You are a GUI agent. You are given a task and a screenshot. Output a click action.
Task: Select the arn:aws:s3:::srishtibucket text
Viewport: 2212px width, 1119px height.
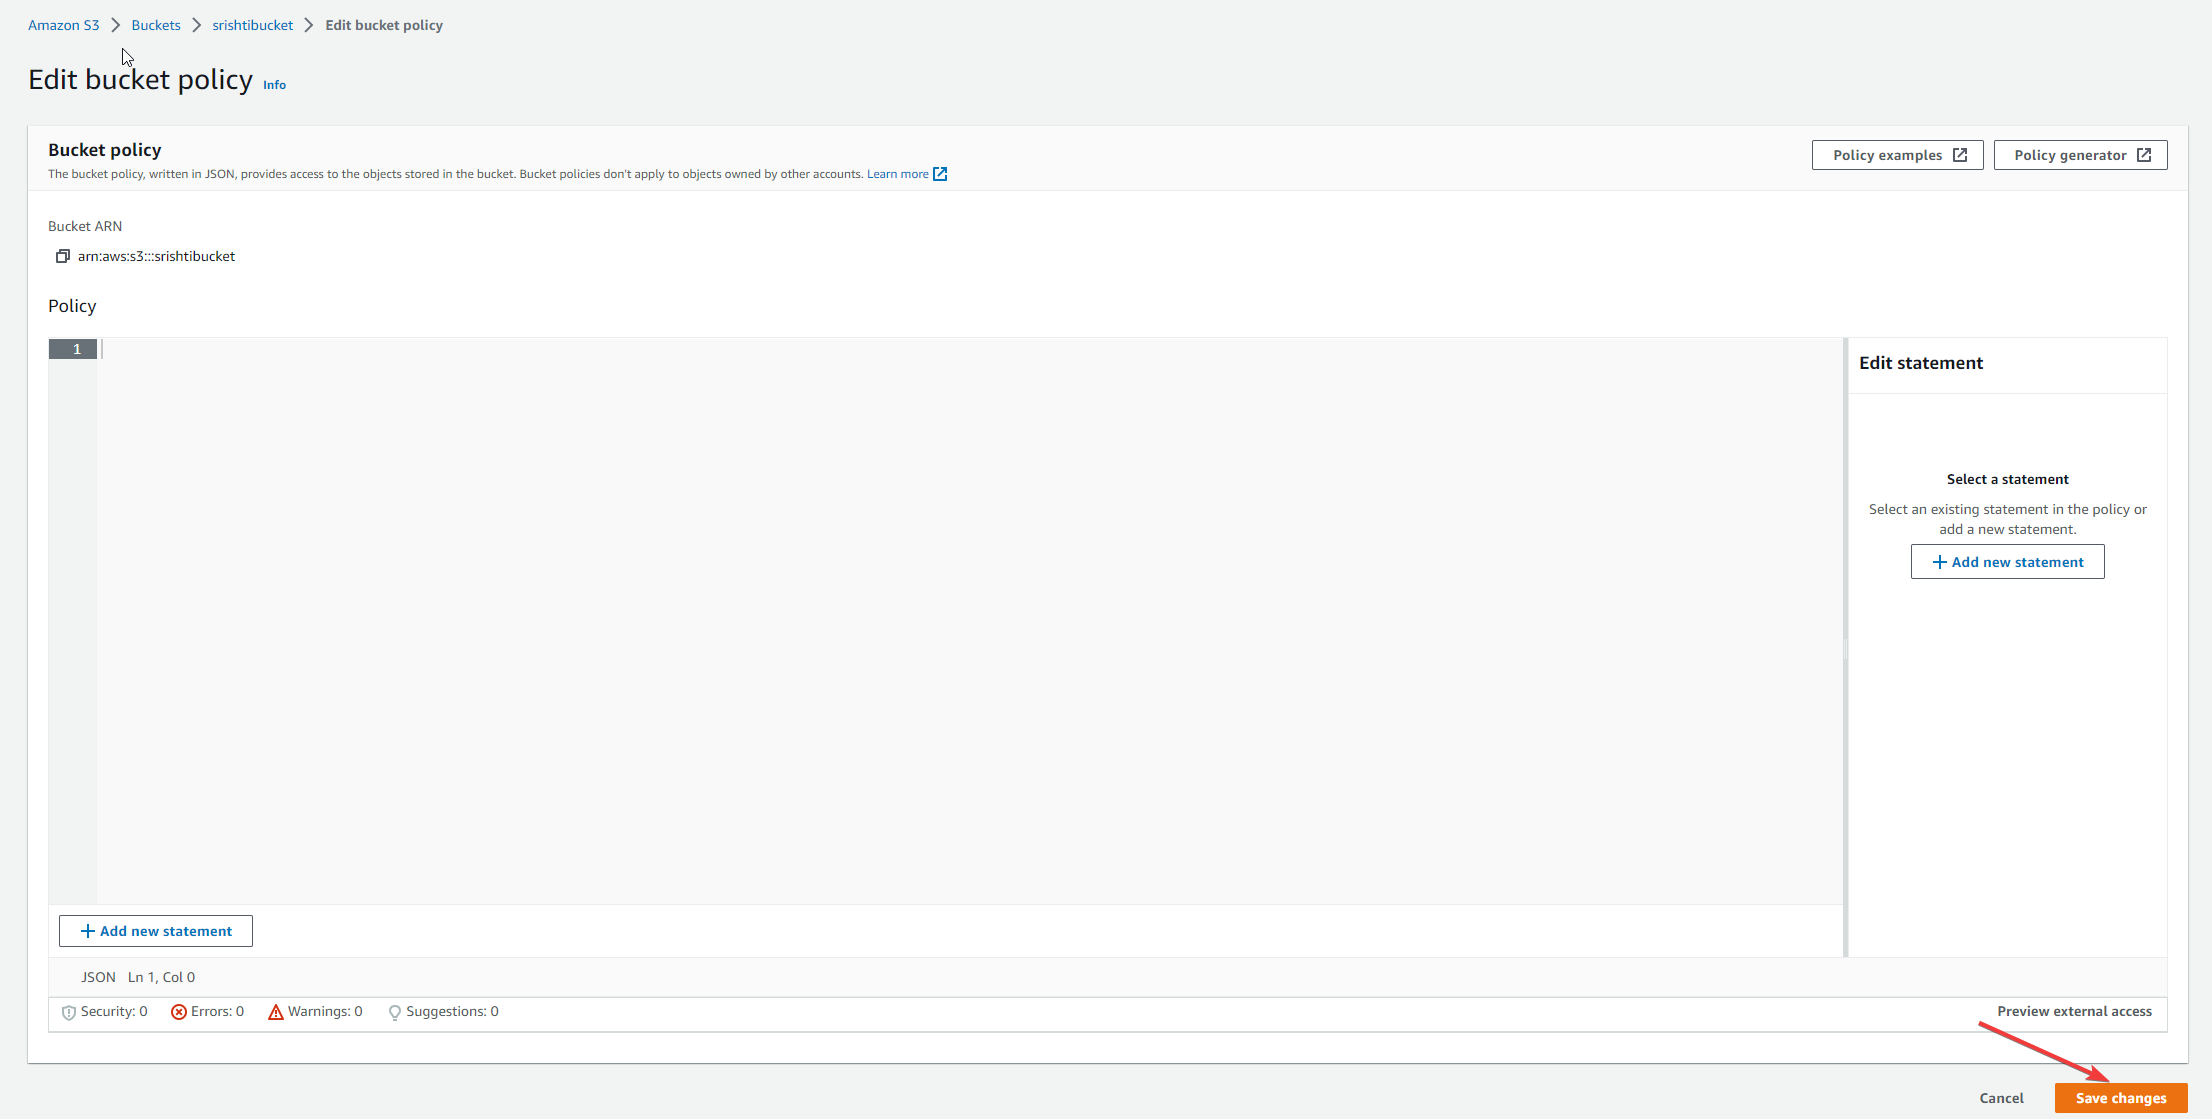[x=156, y=257]
